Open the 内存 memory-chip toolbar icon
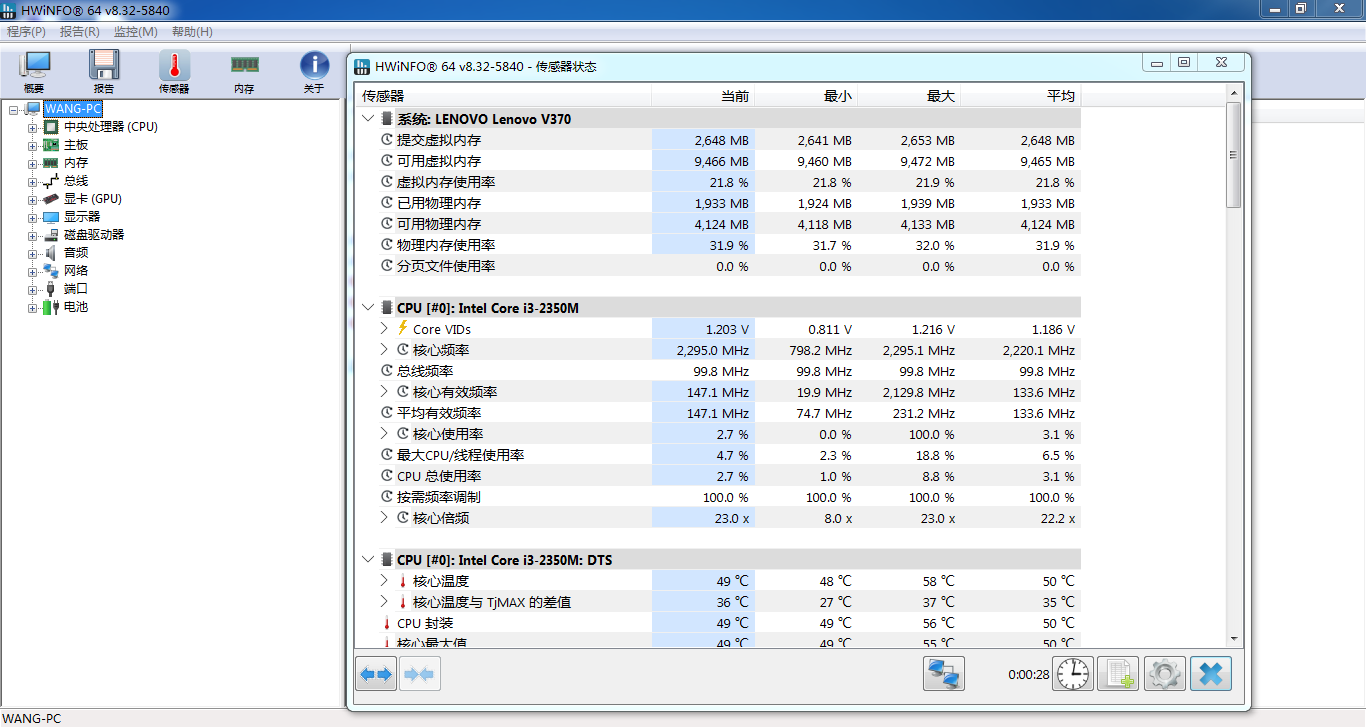 (x=244, y=67)
